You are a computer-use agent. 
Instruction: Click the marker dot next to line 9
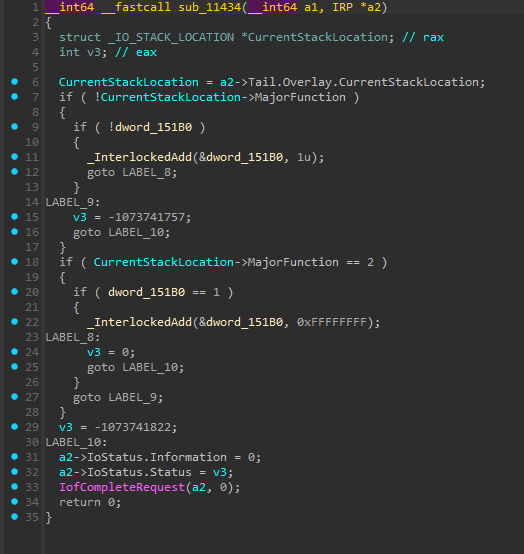click(x=14, y=126)
